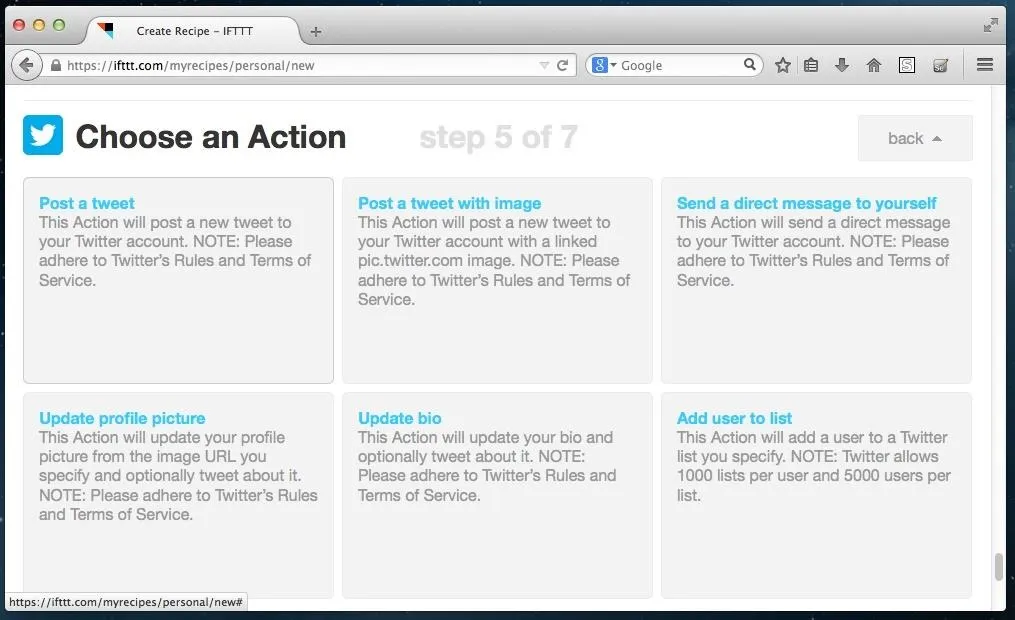Viewport: 1015px width, 620px height.
Task: Click the yellow window minimize button
Action: tap(39, 25)
